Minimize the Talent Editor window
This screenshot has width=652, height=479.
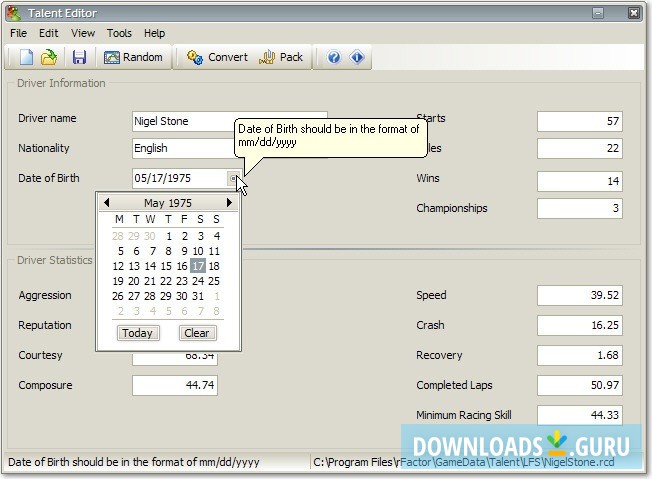598,13
